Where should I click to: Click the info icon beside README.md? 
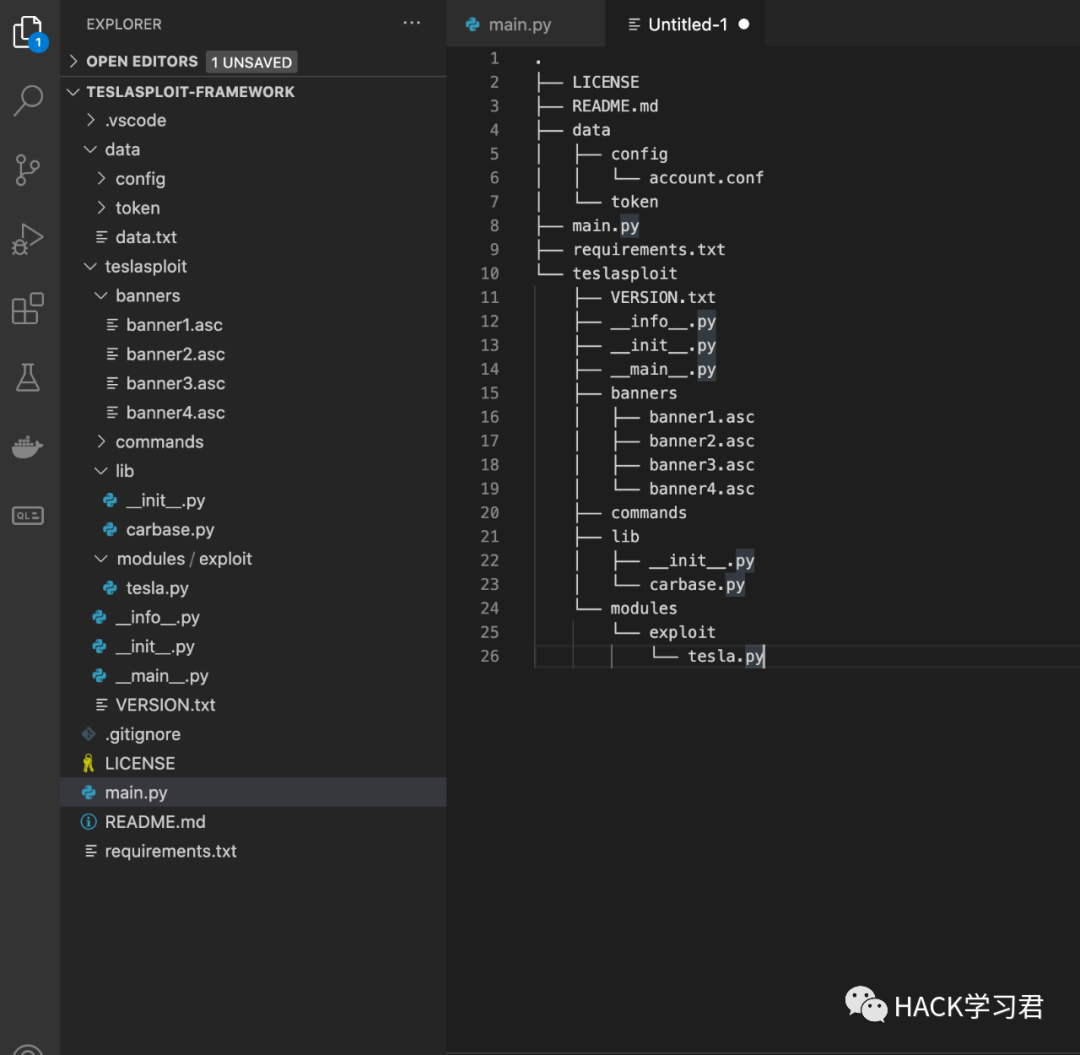88,822
